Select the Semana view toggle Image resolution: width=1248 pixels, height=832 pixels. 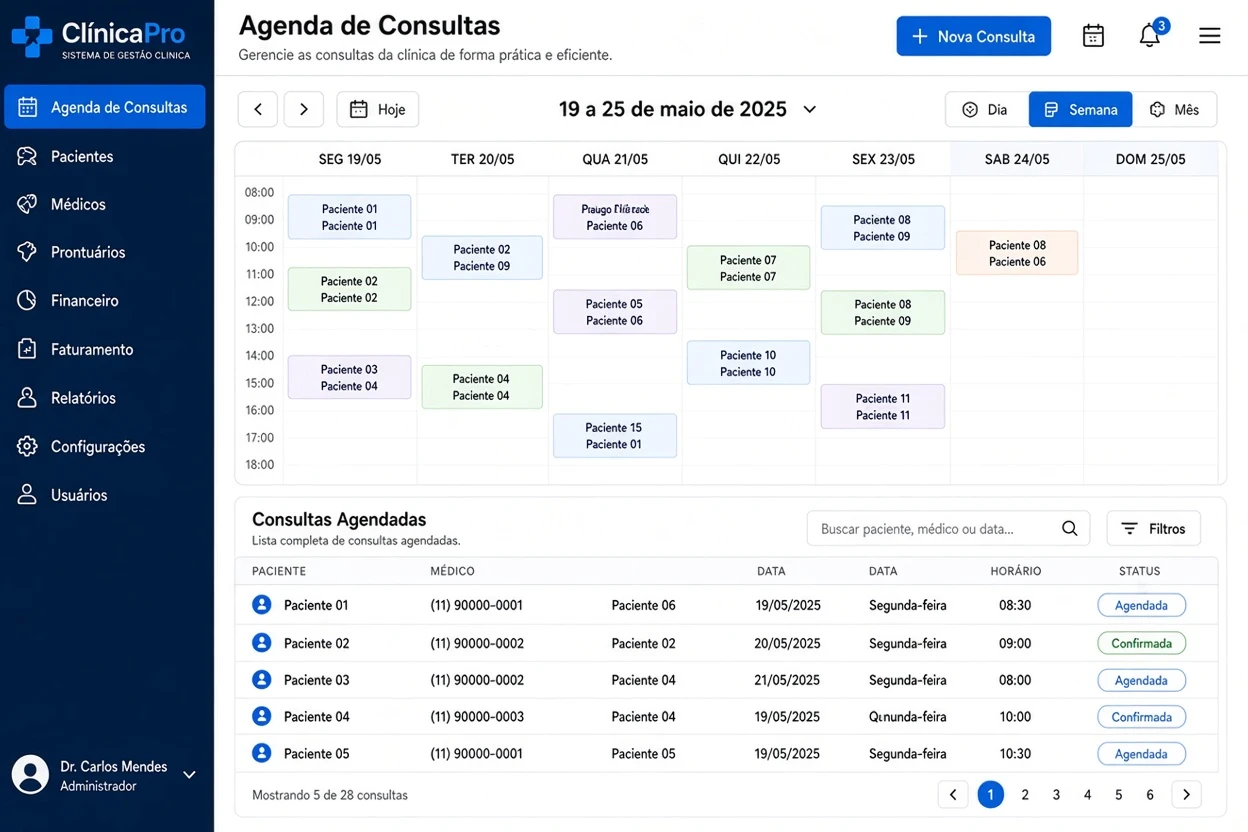tap(1080, 110)
